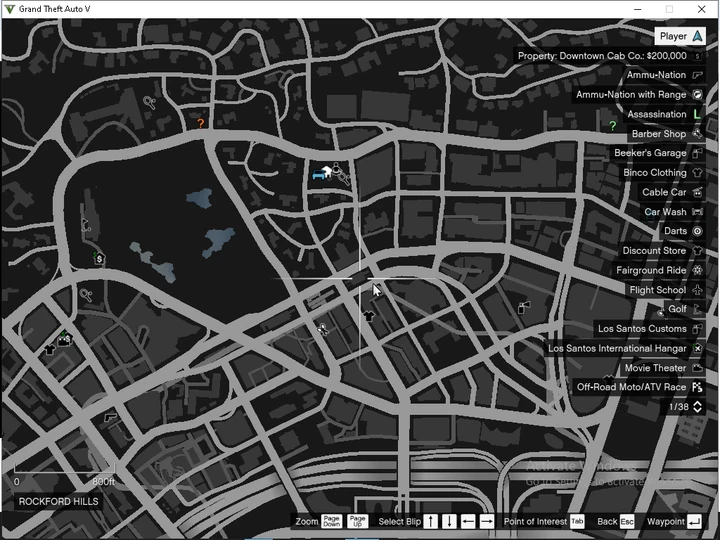
Task: Select the clothing shirt blip near the crosshair
Action: pos(369,316)
